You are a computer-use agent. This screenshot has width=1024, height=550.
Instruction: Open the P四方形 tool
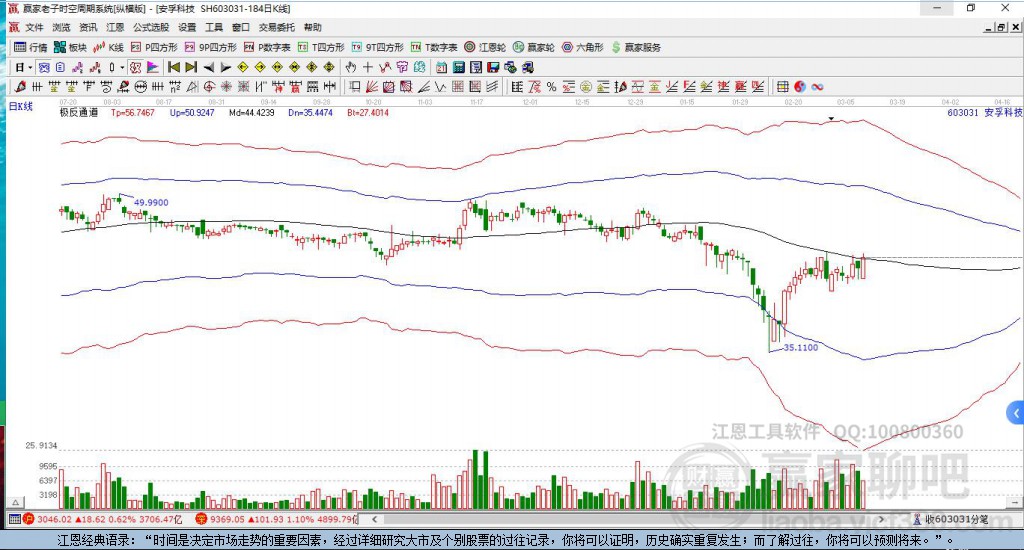pyautogui.click(x=154, y=47)
